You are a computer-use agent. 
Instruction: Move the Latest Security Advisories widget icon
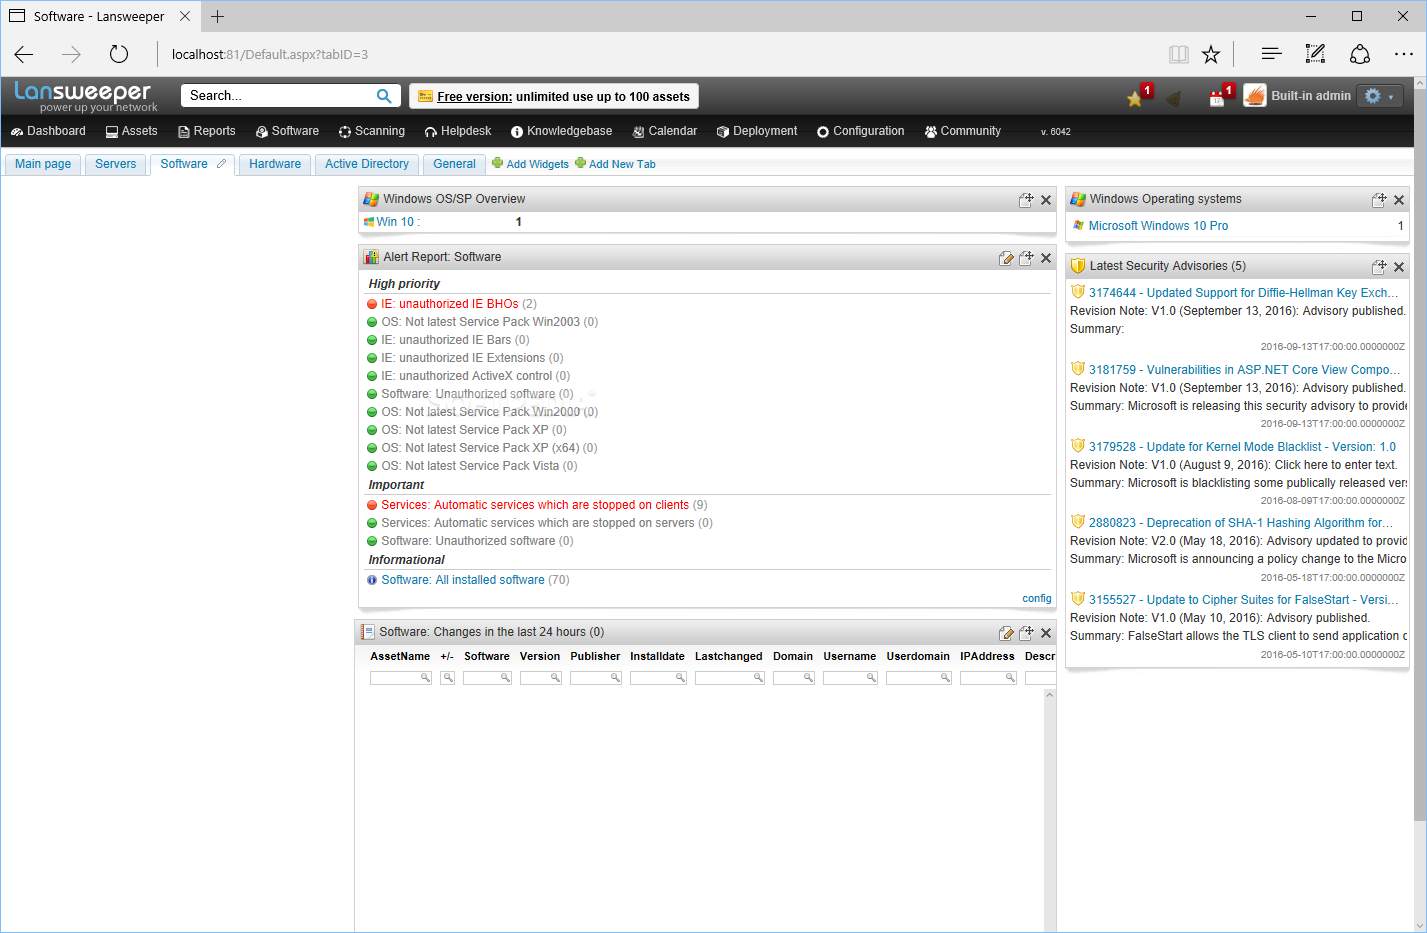tap(1379, 267)
